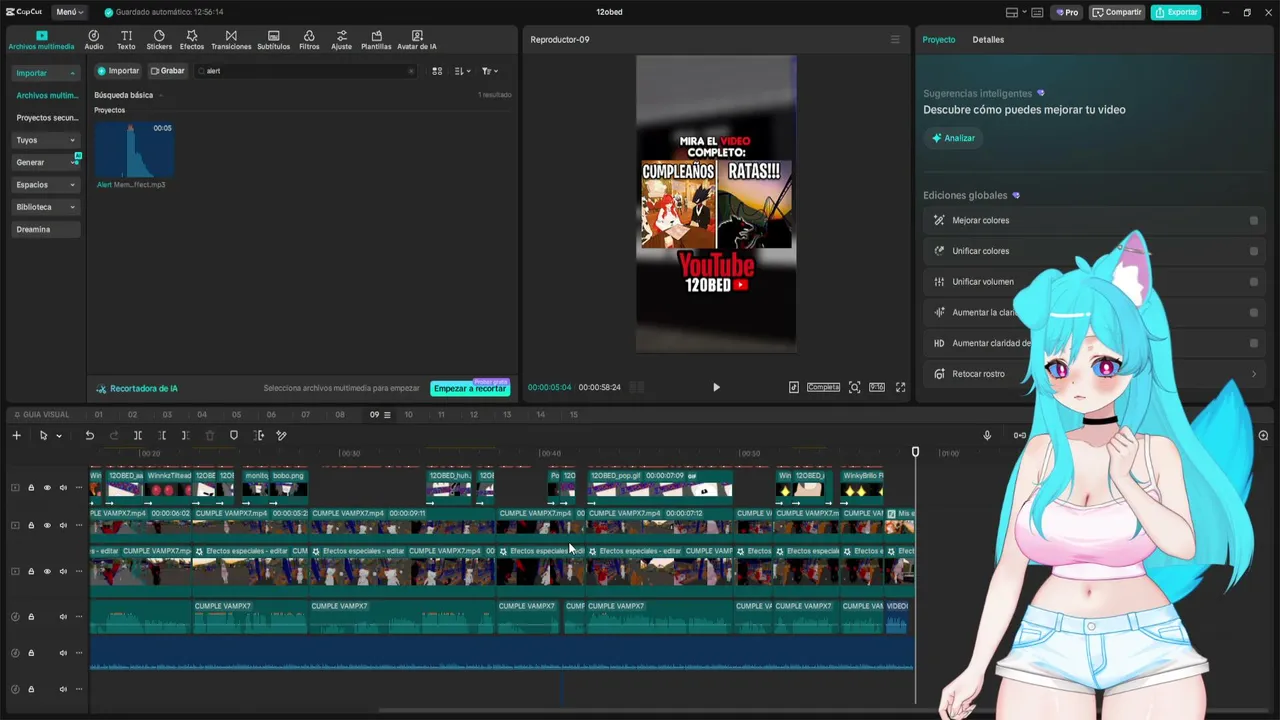The image size is (1280, 720).
Task: Open the Plantillas tab
Action: pyautogui.click(x=376, y=40)
